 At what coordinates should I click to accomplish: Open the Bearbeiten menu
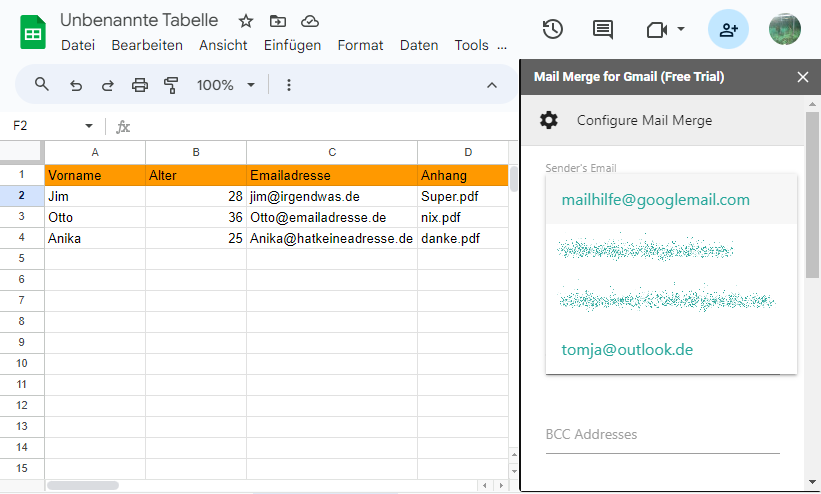(147, 46)
